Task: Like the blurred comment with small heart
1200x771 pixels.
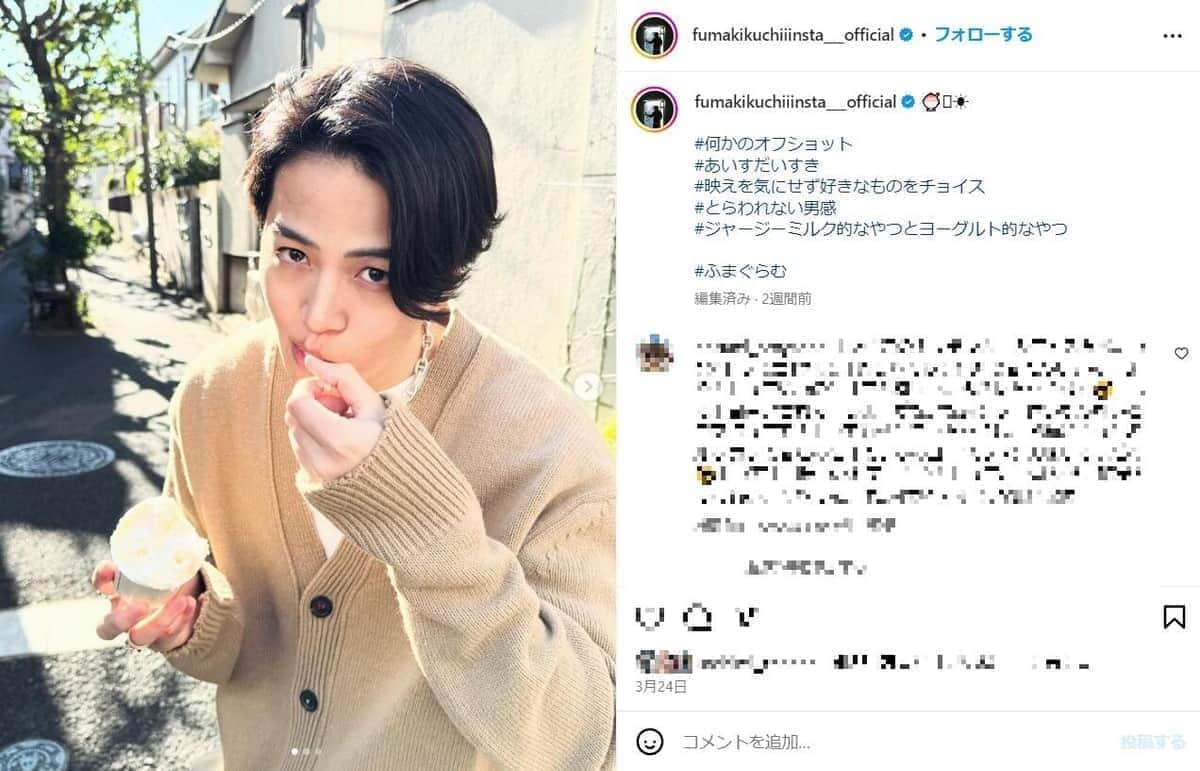Action: click(x=1181, y=353)
